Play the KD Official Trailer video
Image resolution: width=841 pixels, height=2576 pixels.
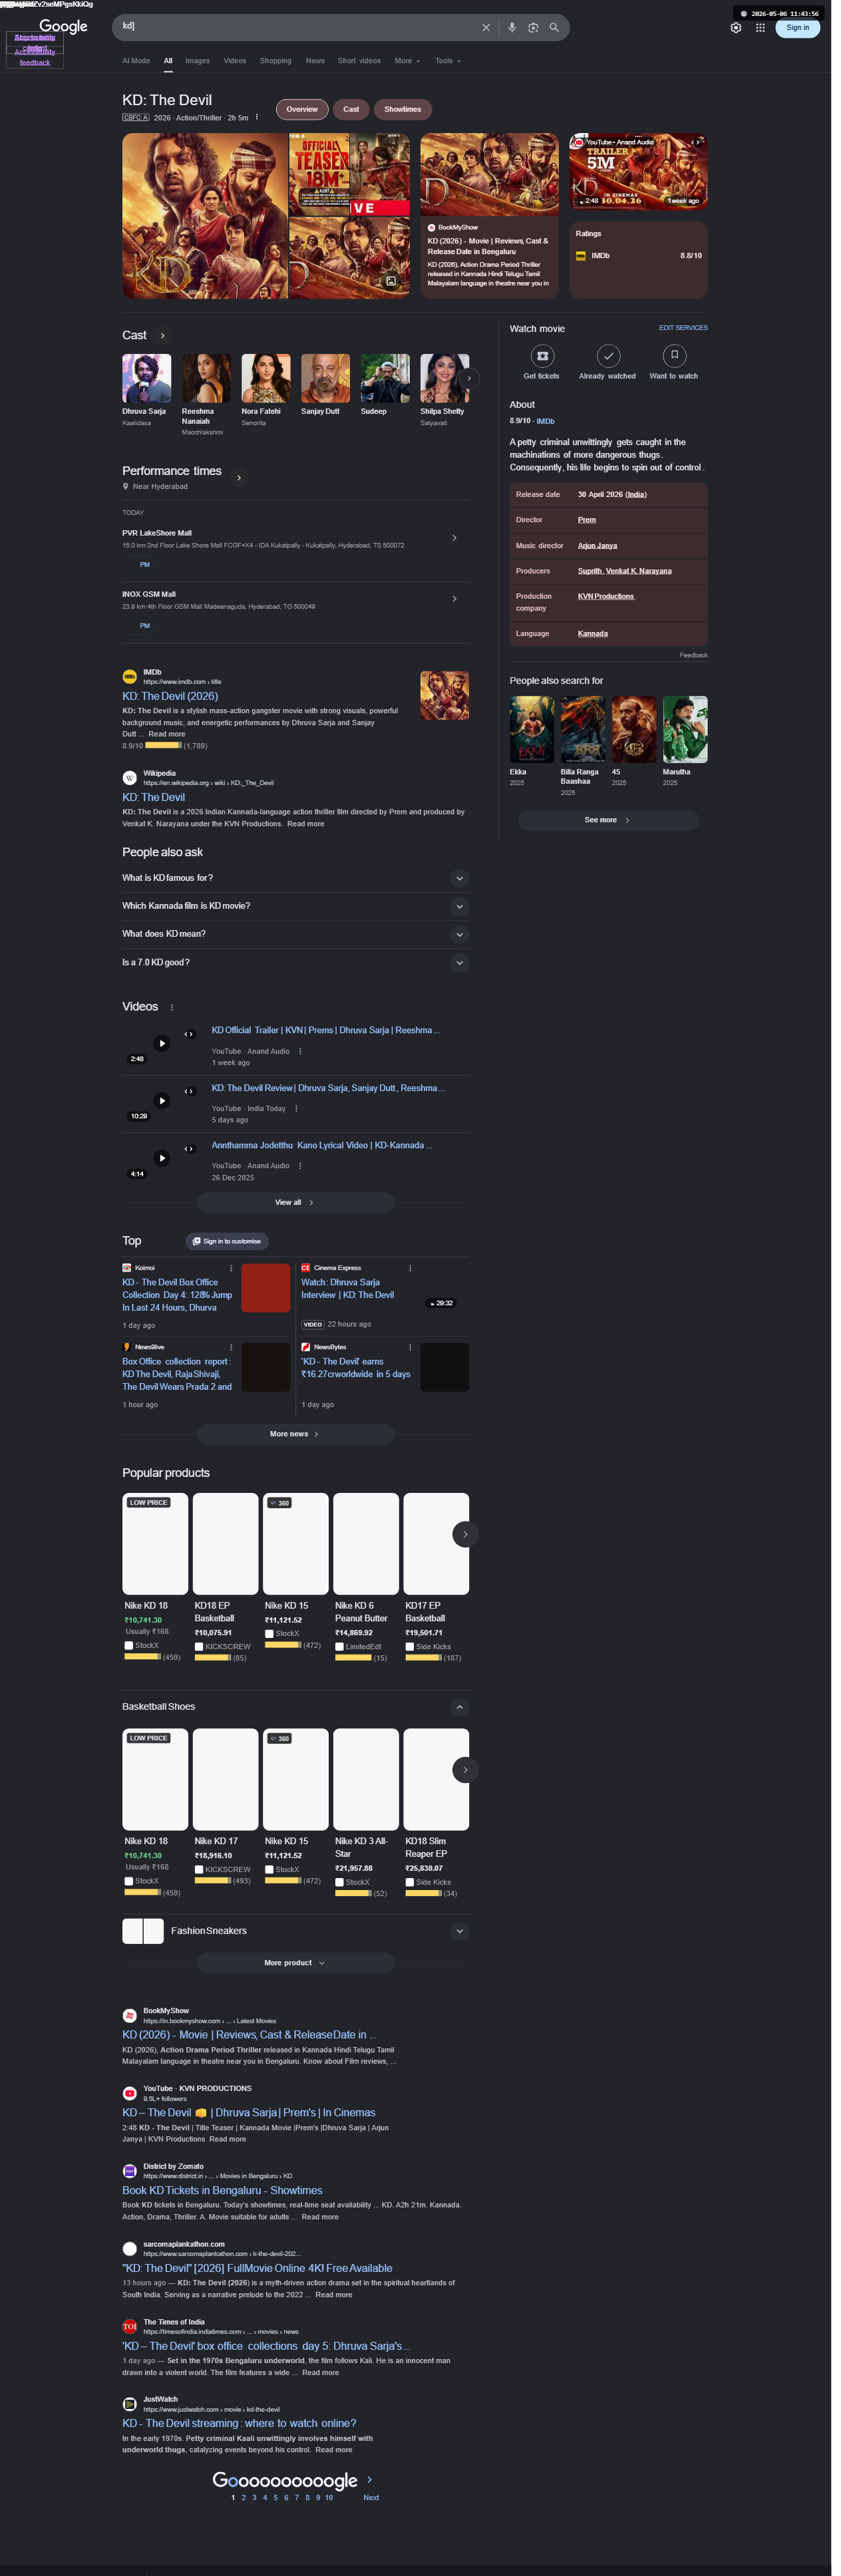[162, 1044]
